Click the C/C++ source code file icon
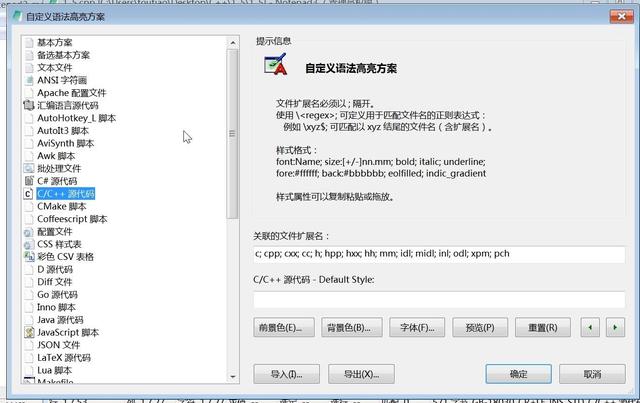The height and width of the screenshot is (403, 640). pos(28,194)
